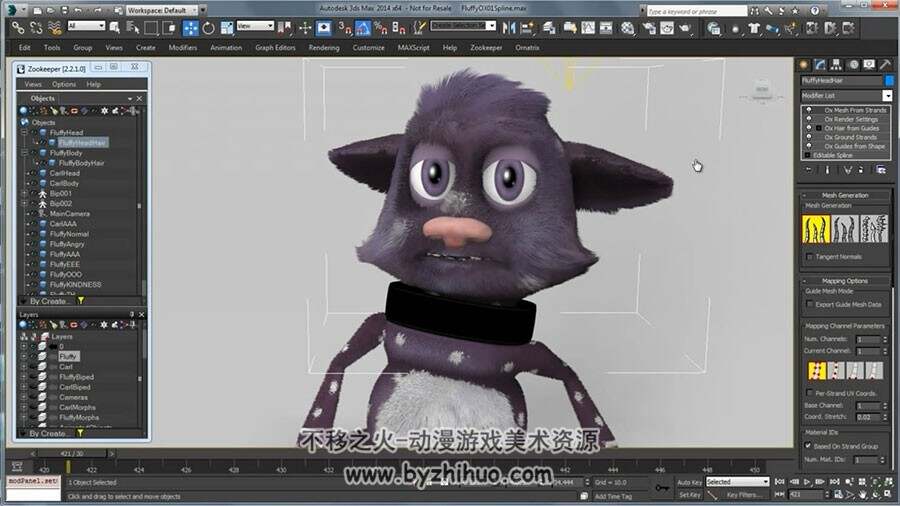Click the teapot Render Production icon
The image size is (900, 506).
pyautogui.click(x=685, y=27)
